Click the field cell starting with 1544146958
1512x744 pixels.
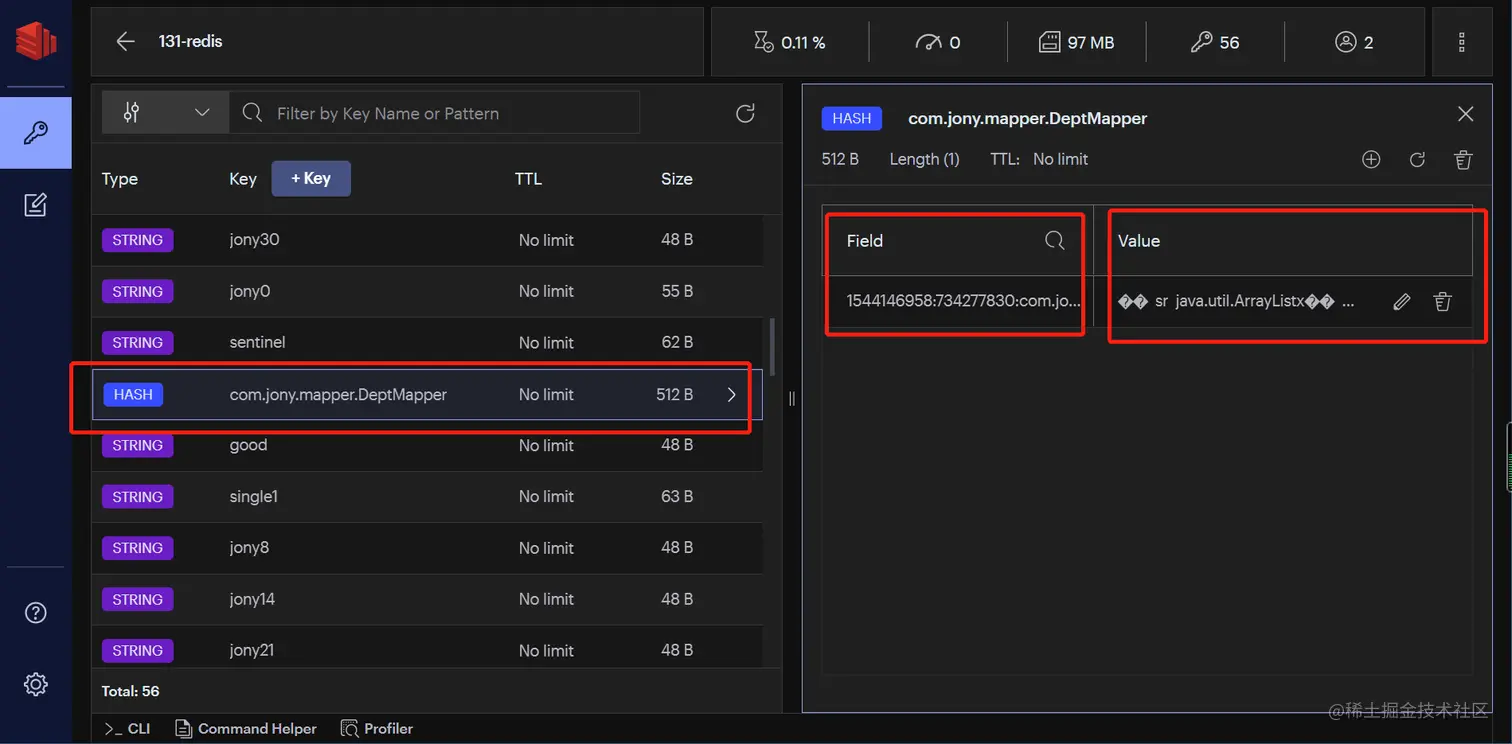point(963,302)
